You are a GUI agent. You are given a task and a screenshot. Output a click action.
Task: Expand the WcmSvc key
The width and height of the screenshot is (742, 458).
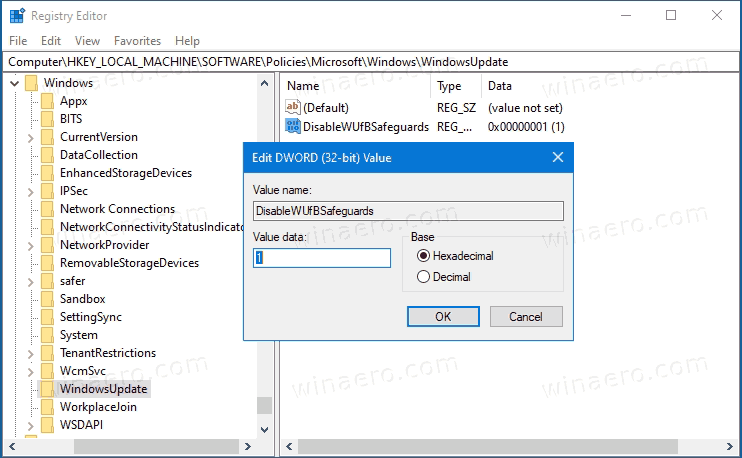pyautogui.click(x=31, y=372)
